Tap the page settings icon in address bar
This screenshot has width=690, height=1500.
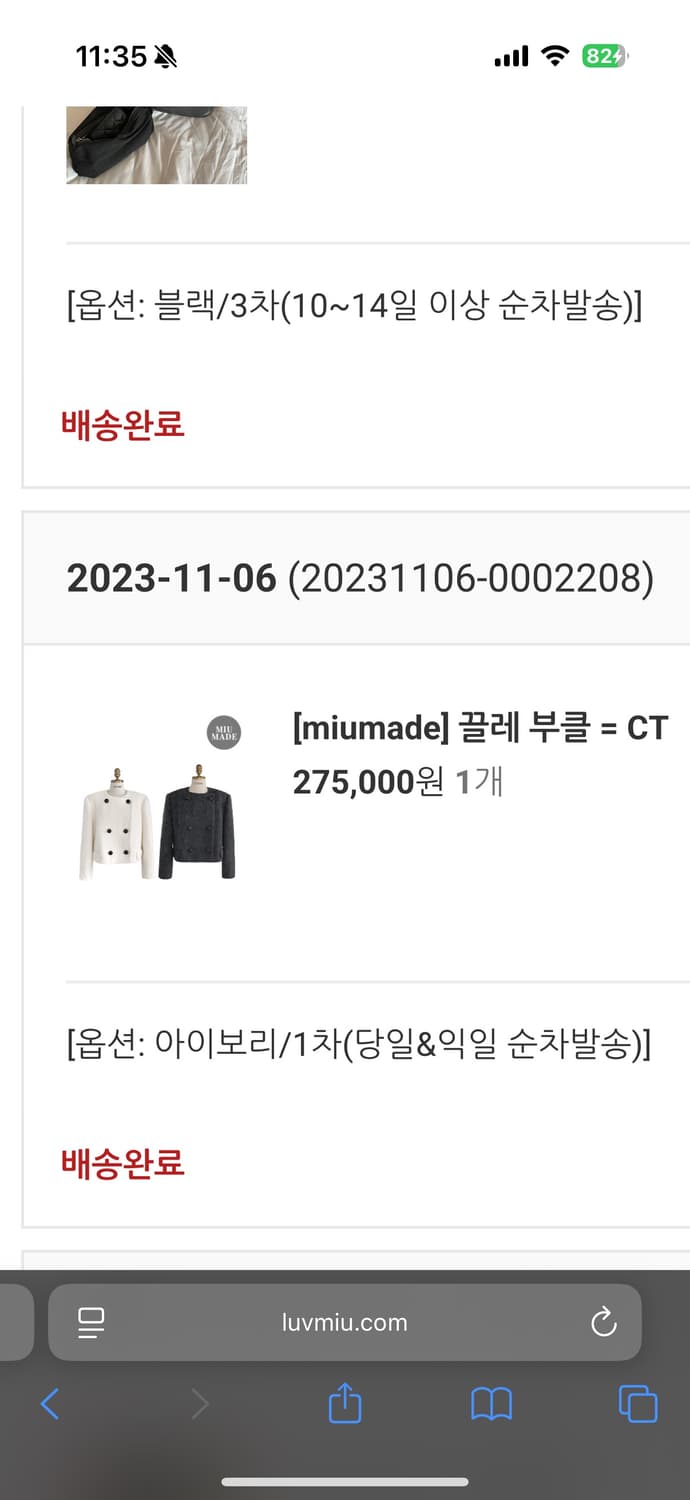click(x=91, y=1322)
